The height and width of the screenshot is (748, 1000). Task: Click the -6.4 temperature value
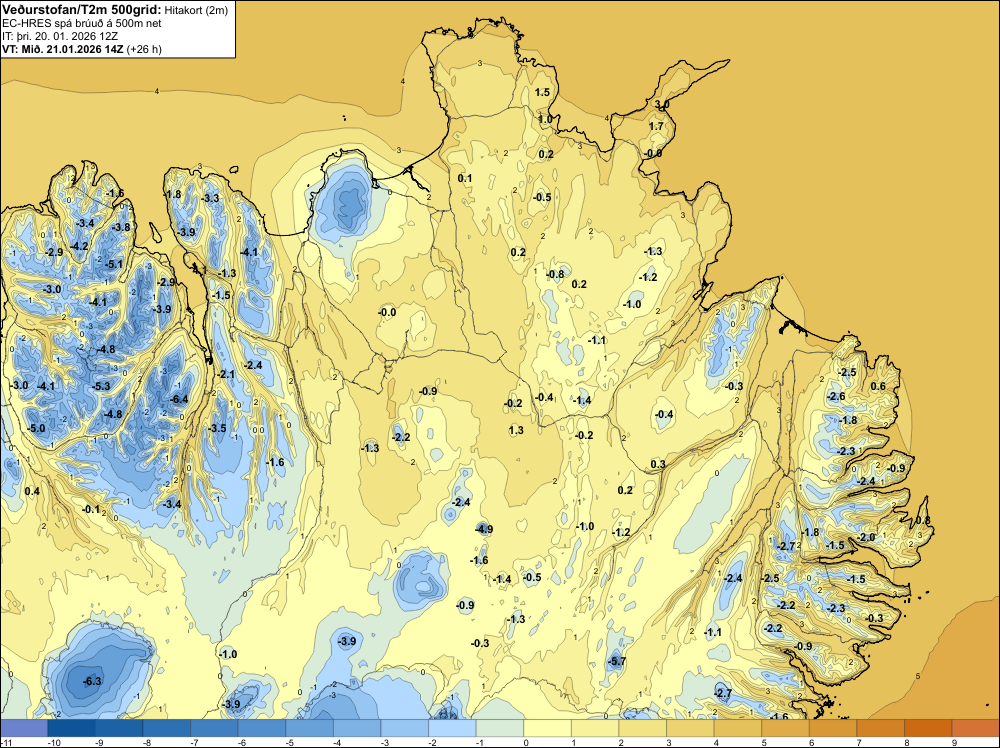click(180, 400)
